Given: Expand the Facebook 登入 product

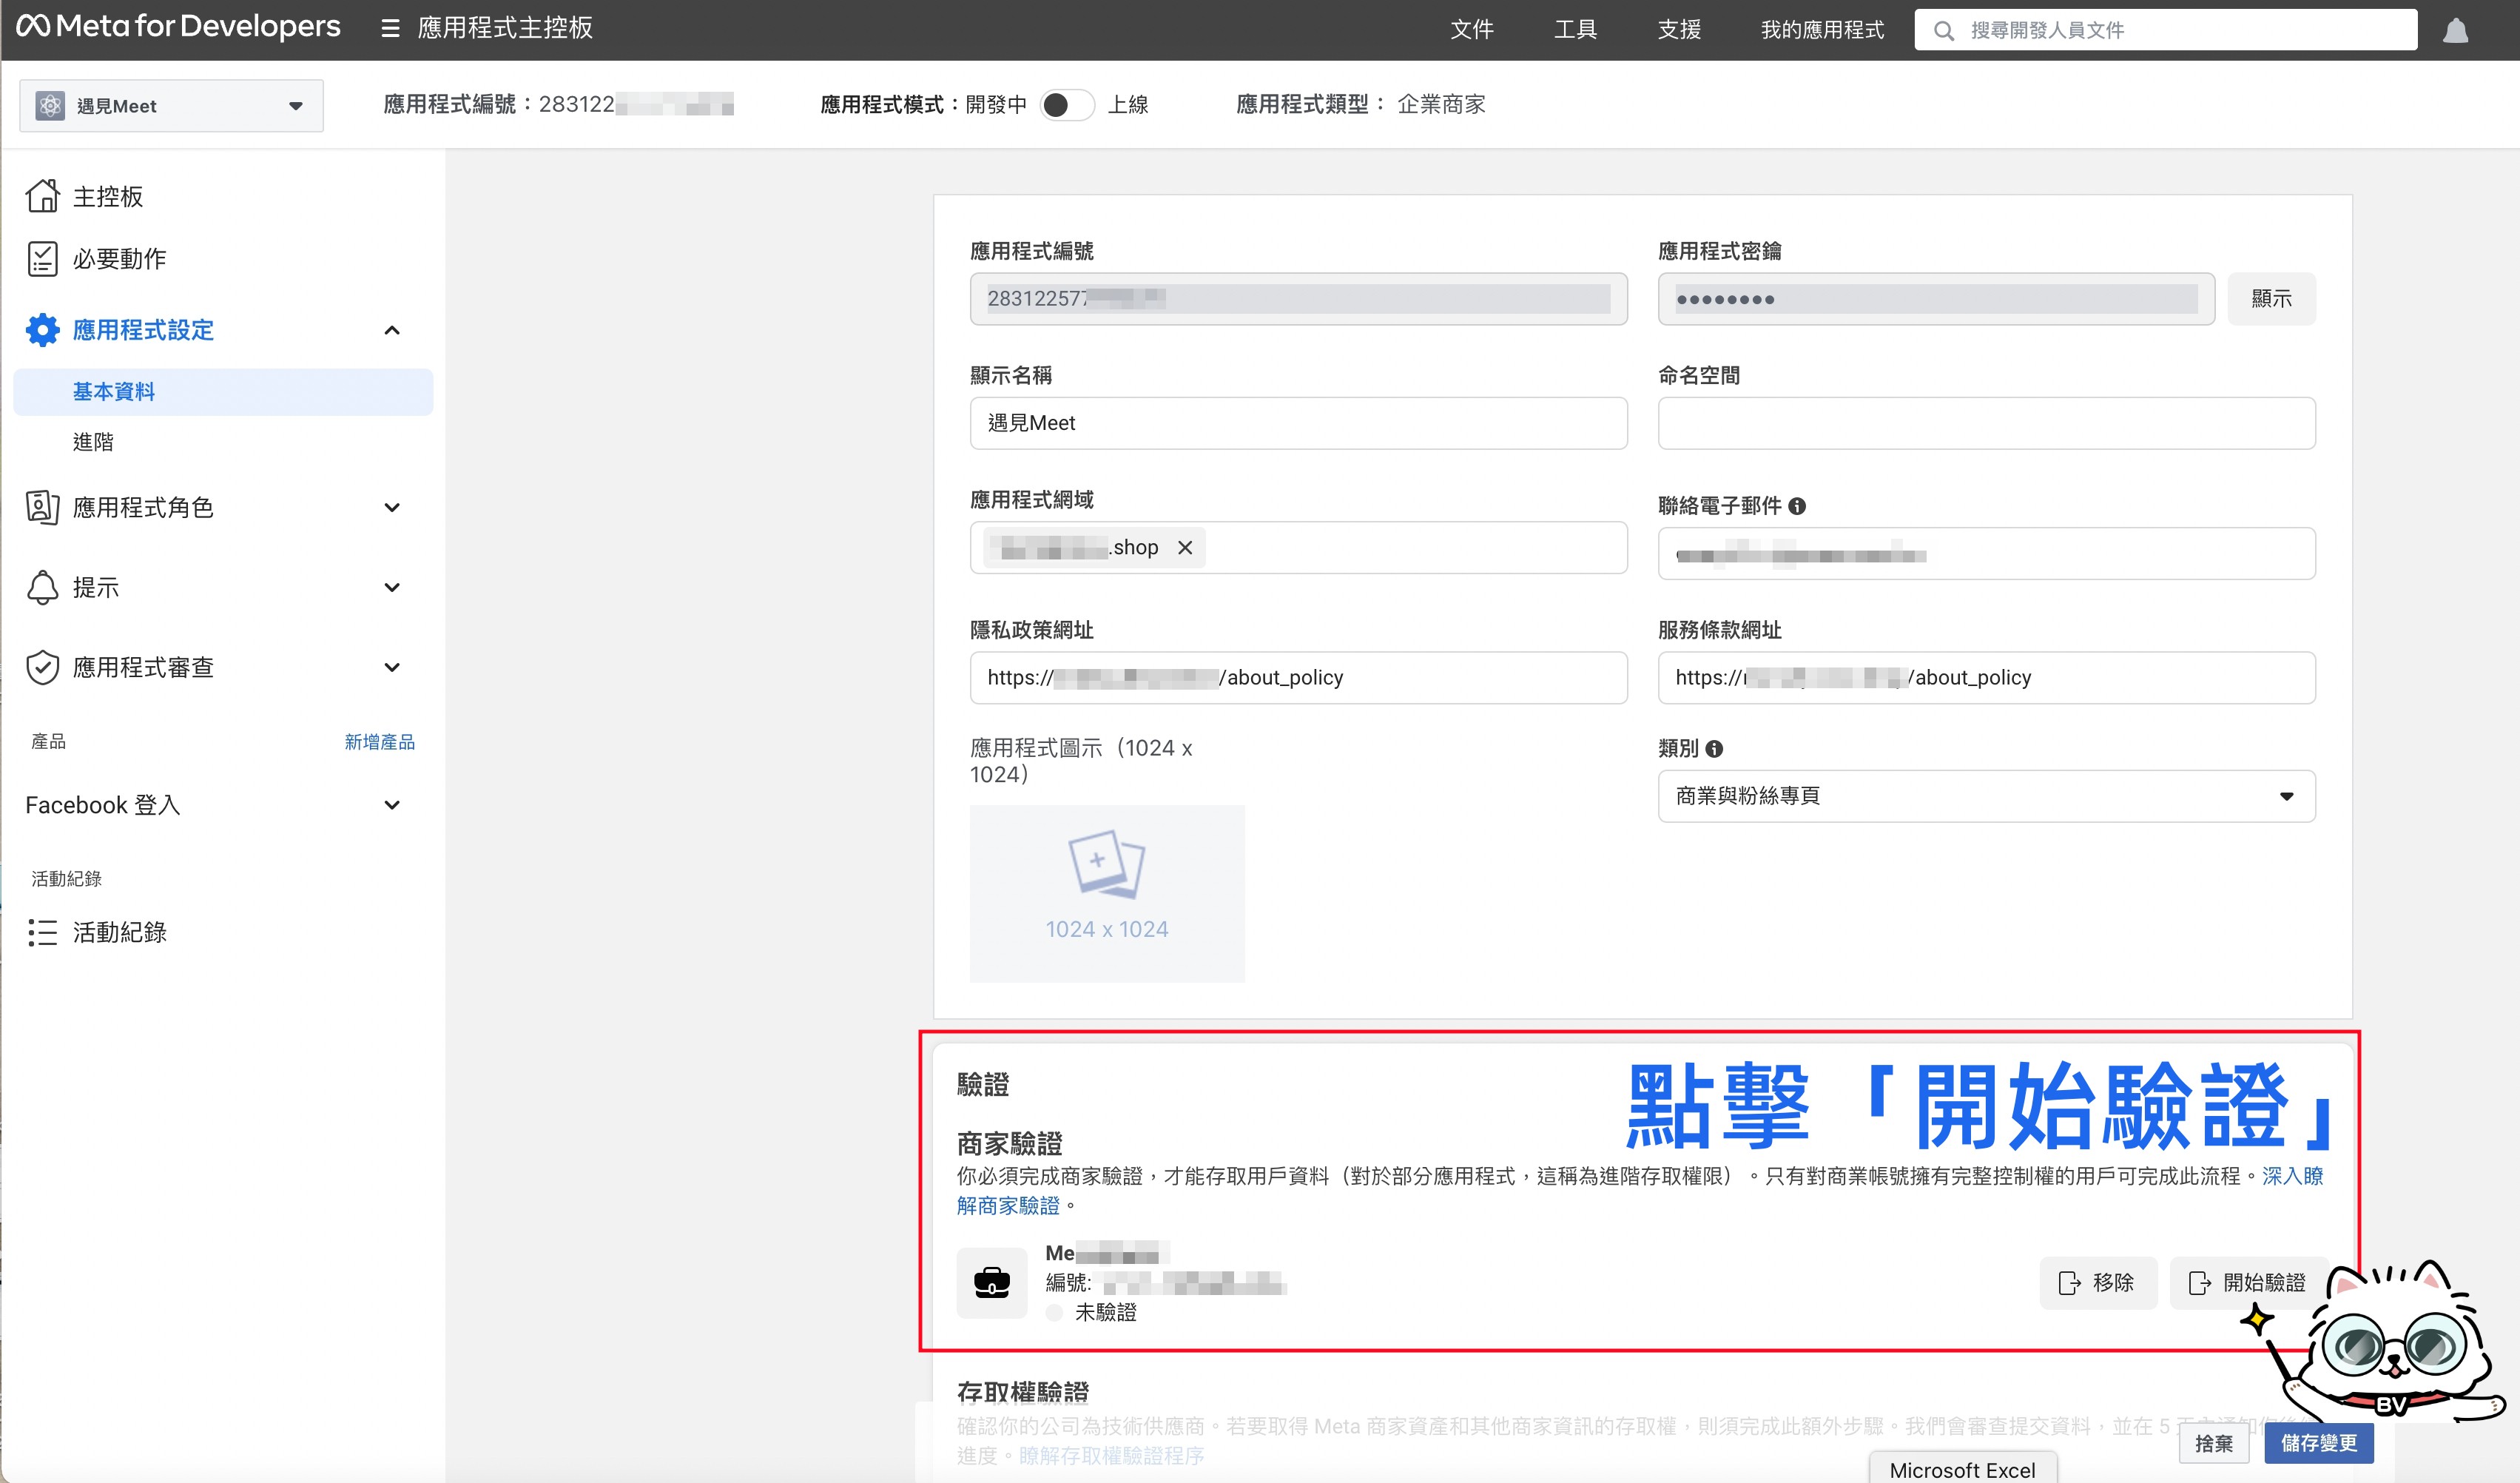Looking at the screenshot, I should [392, 805].
